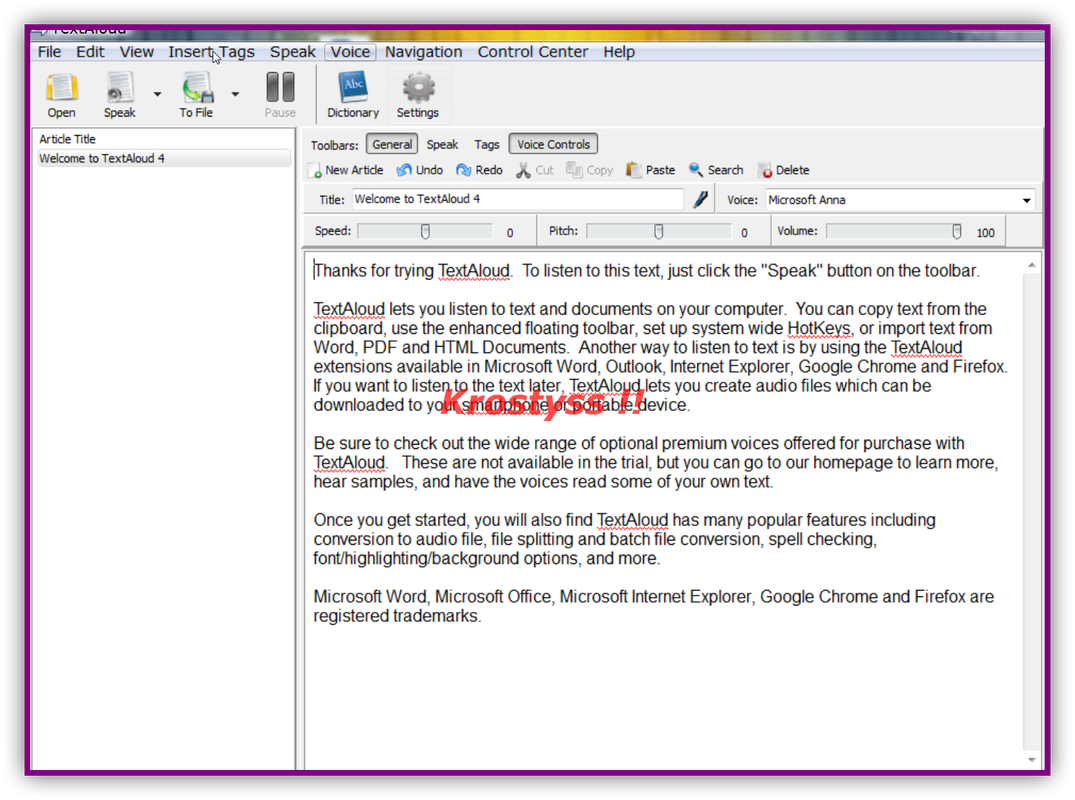Viewport: 1075px width, 800px height.
Task: Click the Paste toolbar button
Action: 651,170
